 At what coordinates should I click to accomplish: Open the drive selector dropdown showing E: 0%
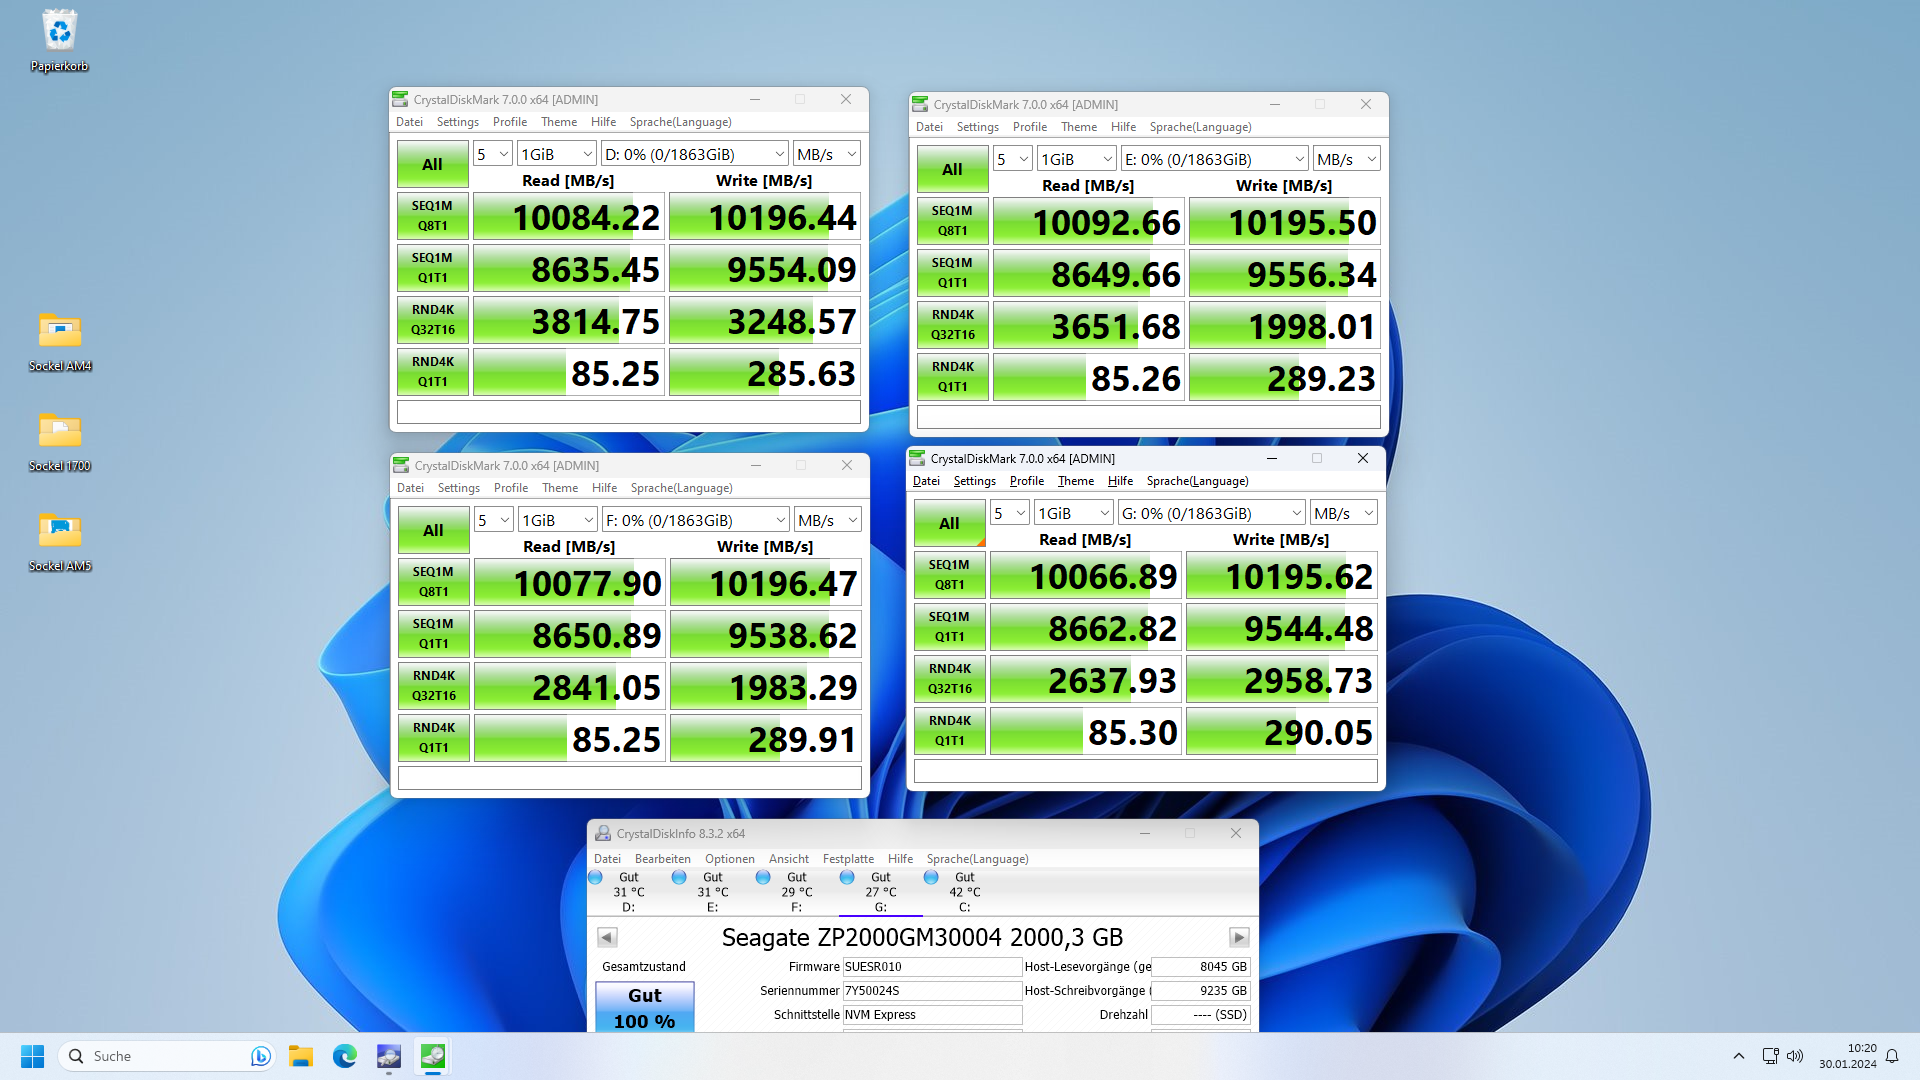click(1213, 158)
